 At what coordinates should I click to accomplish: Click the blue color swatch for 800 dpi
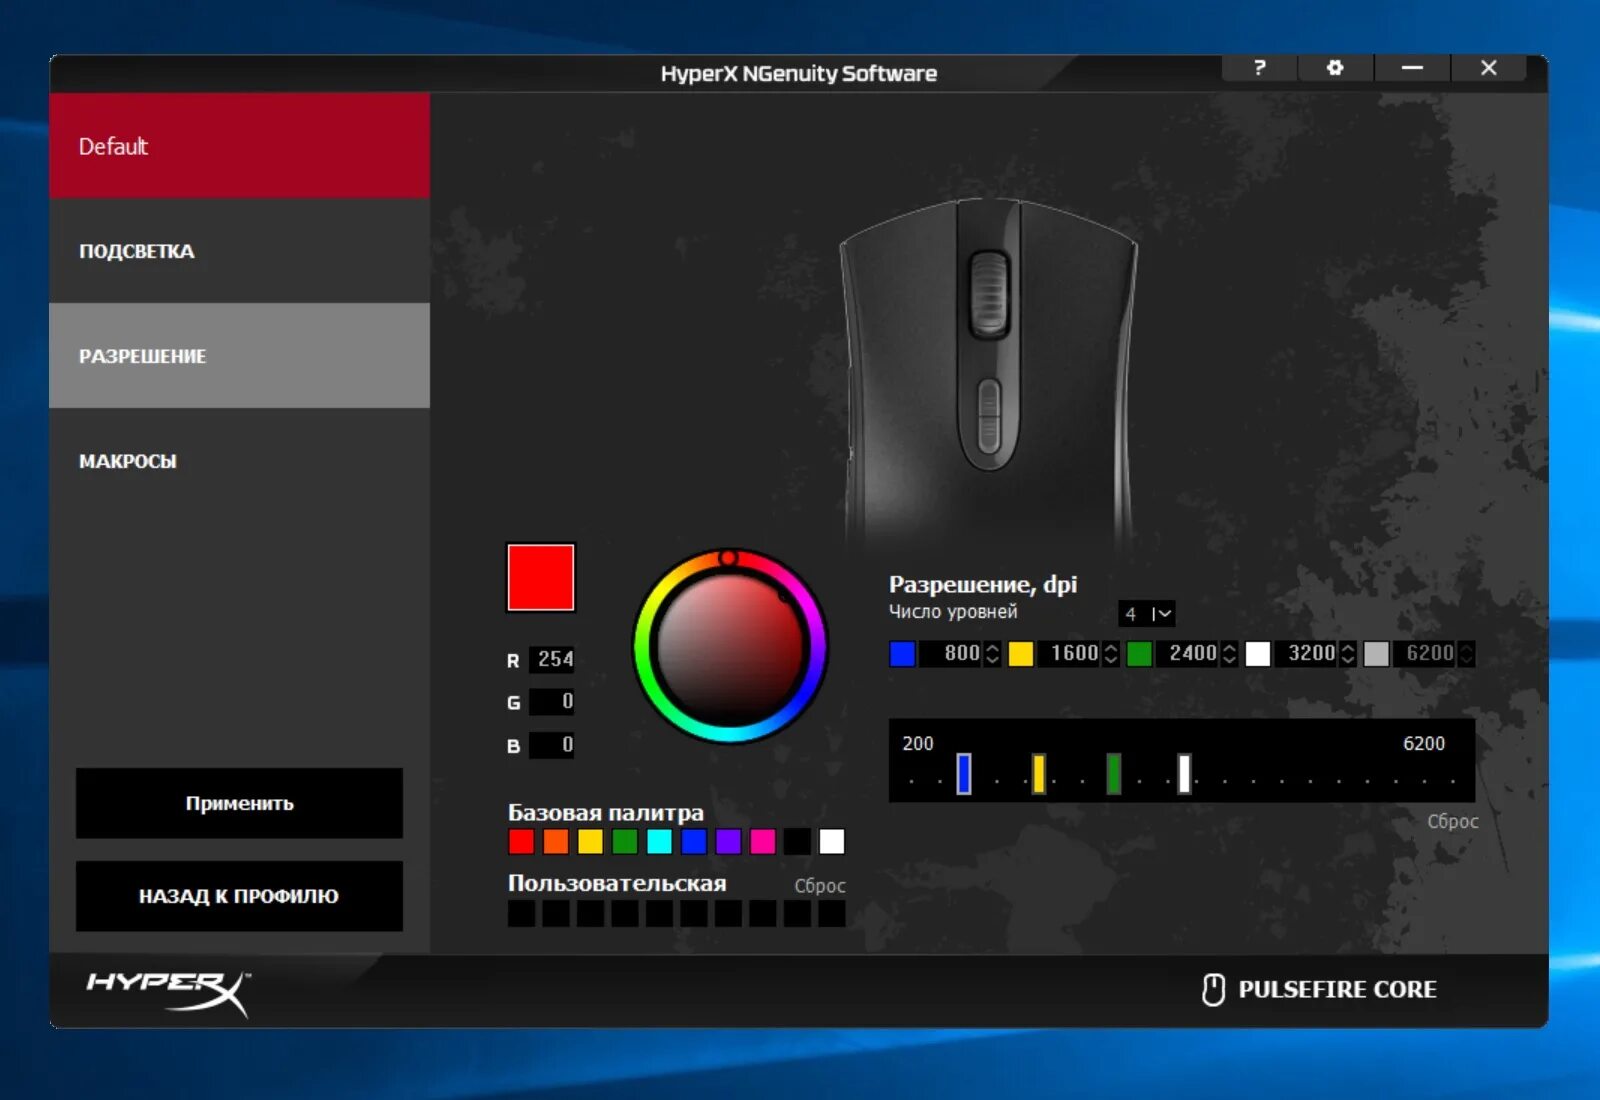click(902, 654)
